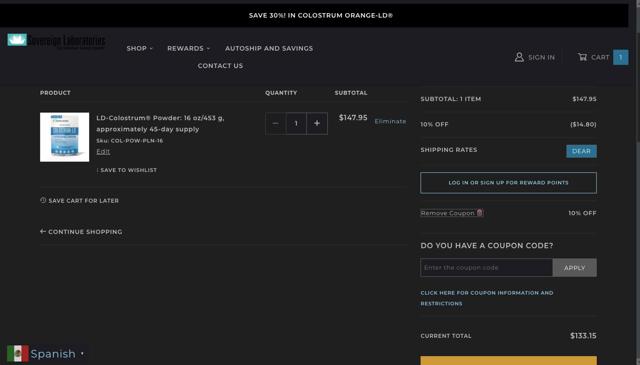
Task: Click the Apply coupon button
Action: click(575, 268)
